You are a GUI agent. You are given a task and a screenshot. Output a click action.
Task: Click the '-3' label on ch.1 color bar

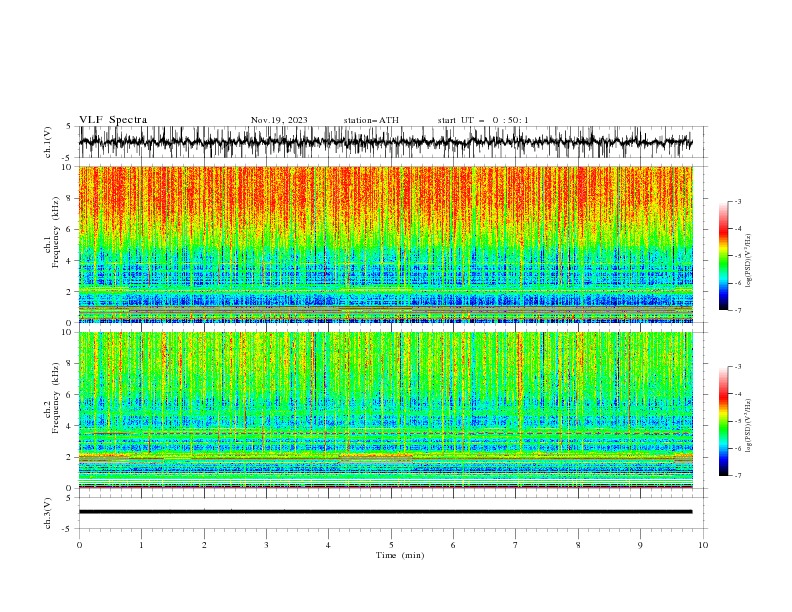[738, 201]
